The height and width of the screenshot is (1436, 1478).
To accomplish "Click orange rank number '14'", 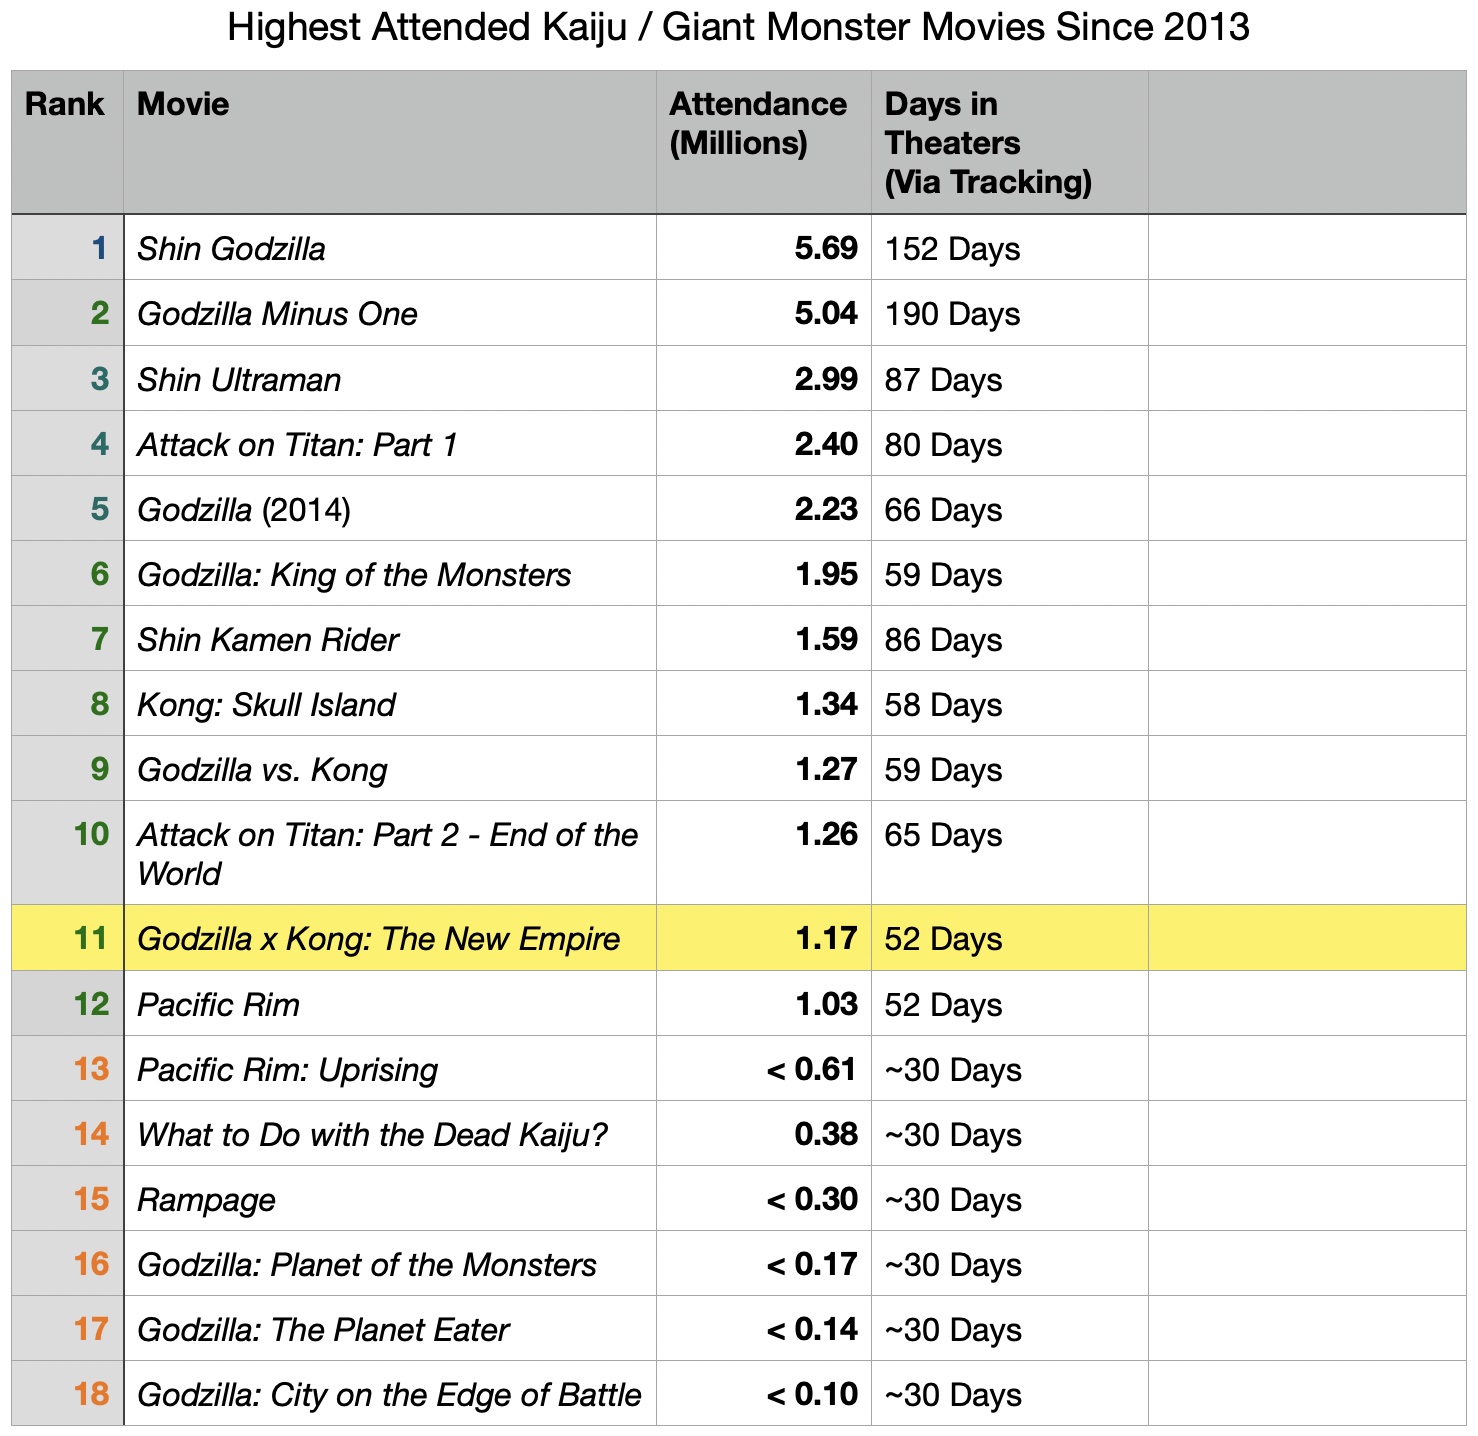I will click(91, 1134).
